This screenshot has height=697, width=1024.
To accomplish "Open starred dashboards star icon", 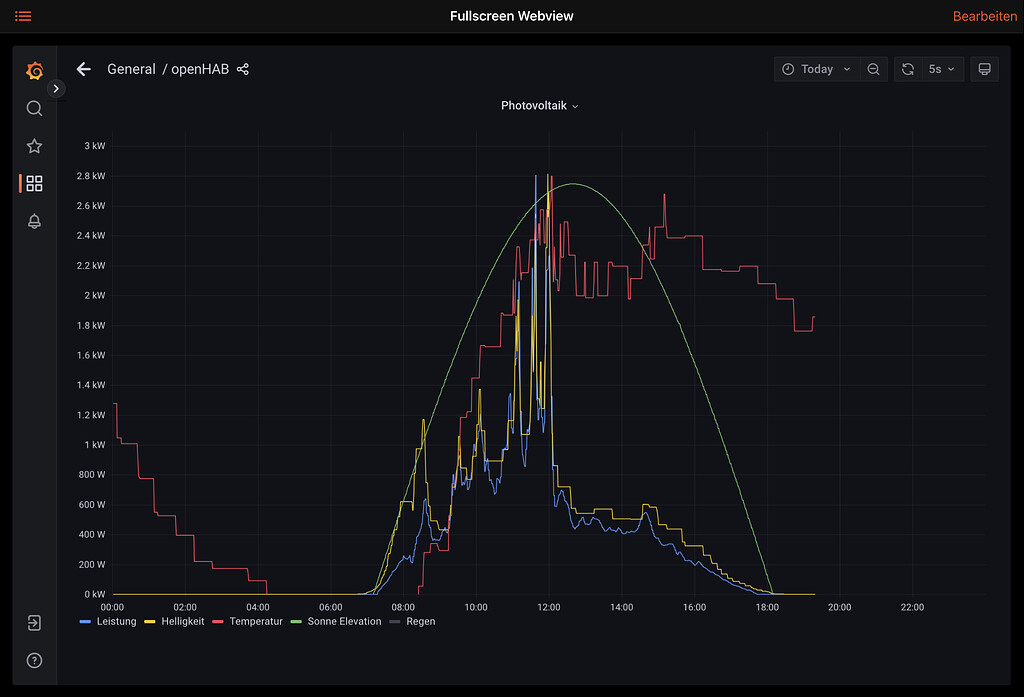I will tap(34, 146).
